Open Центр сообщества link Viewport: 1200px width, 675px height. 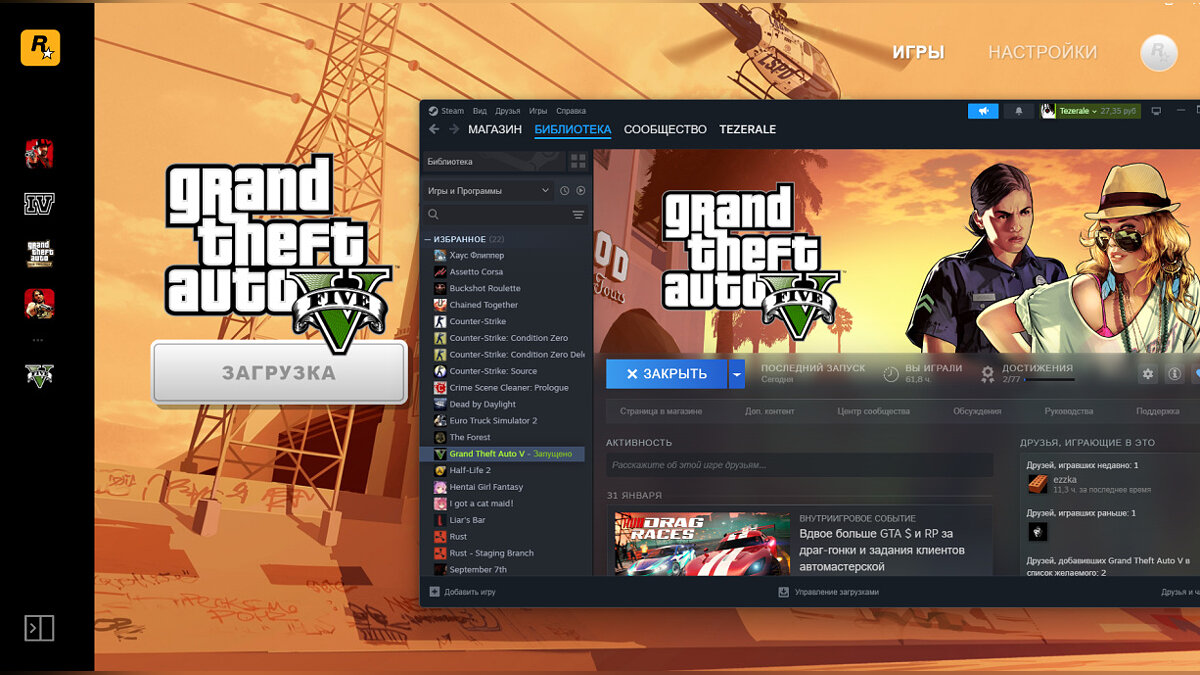tap(873, 411)
